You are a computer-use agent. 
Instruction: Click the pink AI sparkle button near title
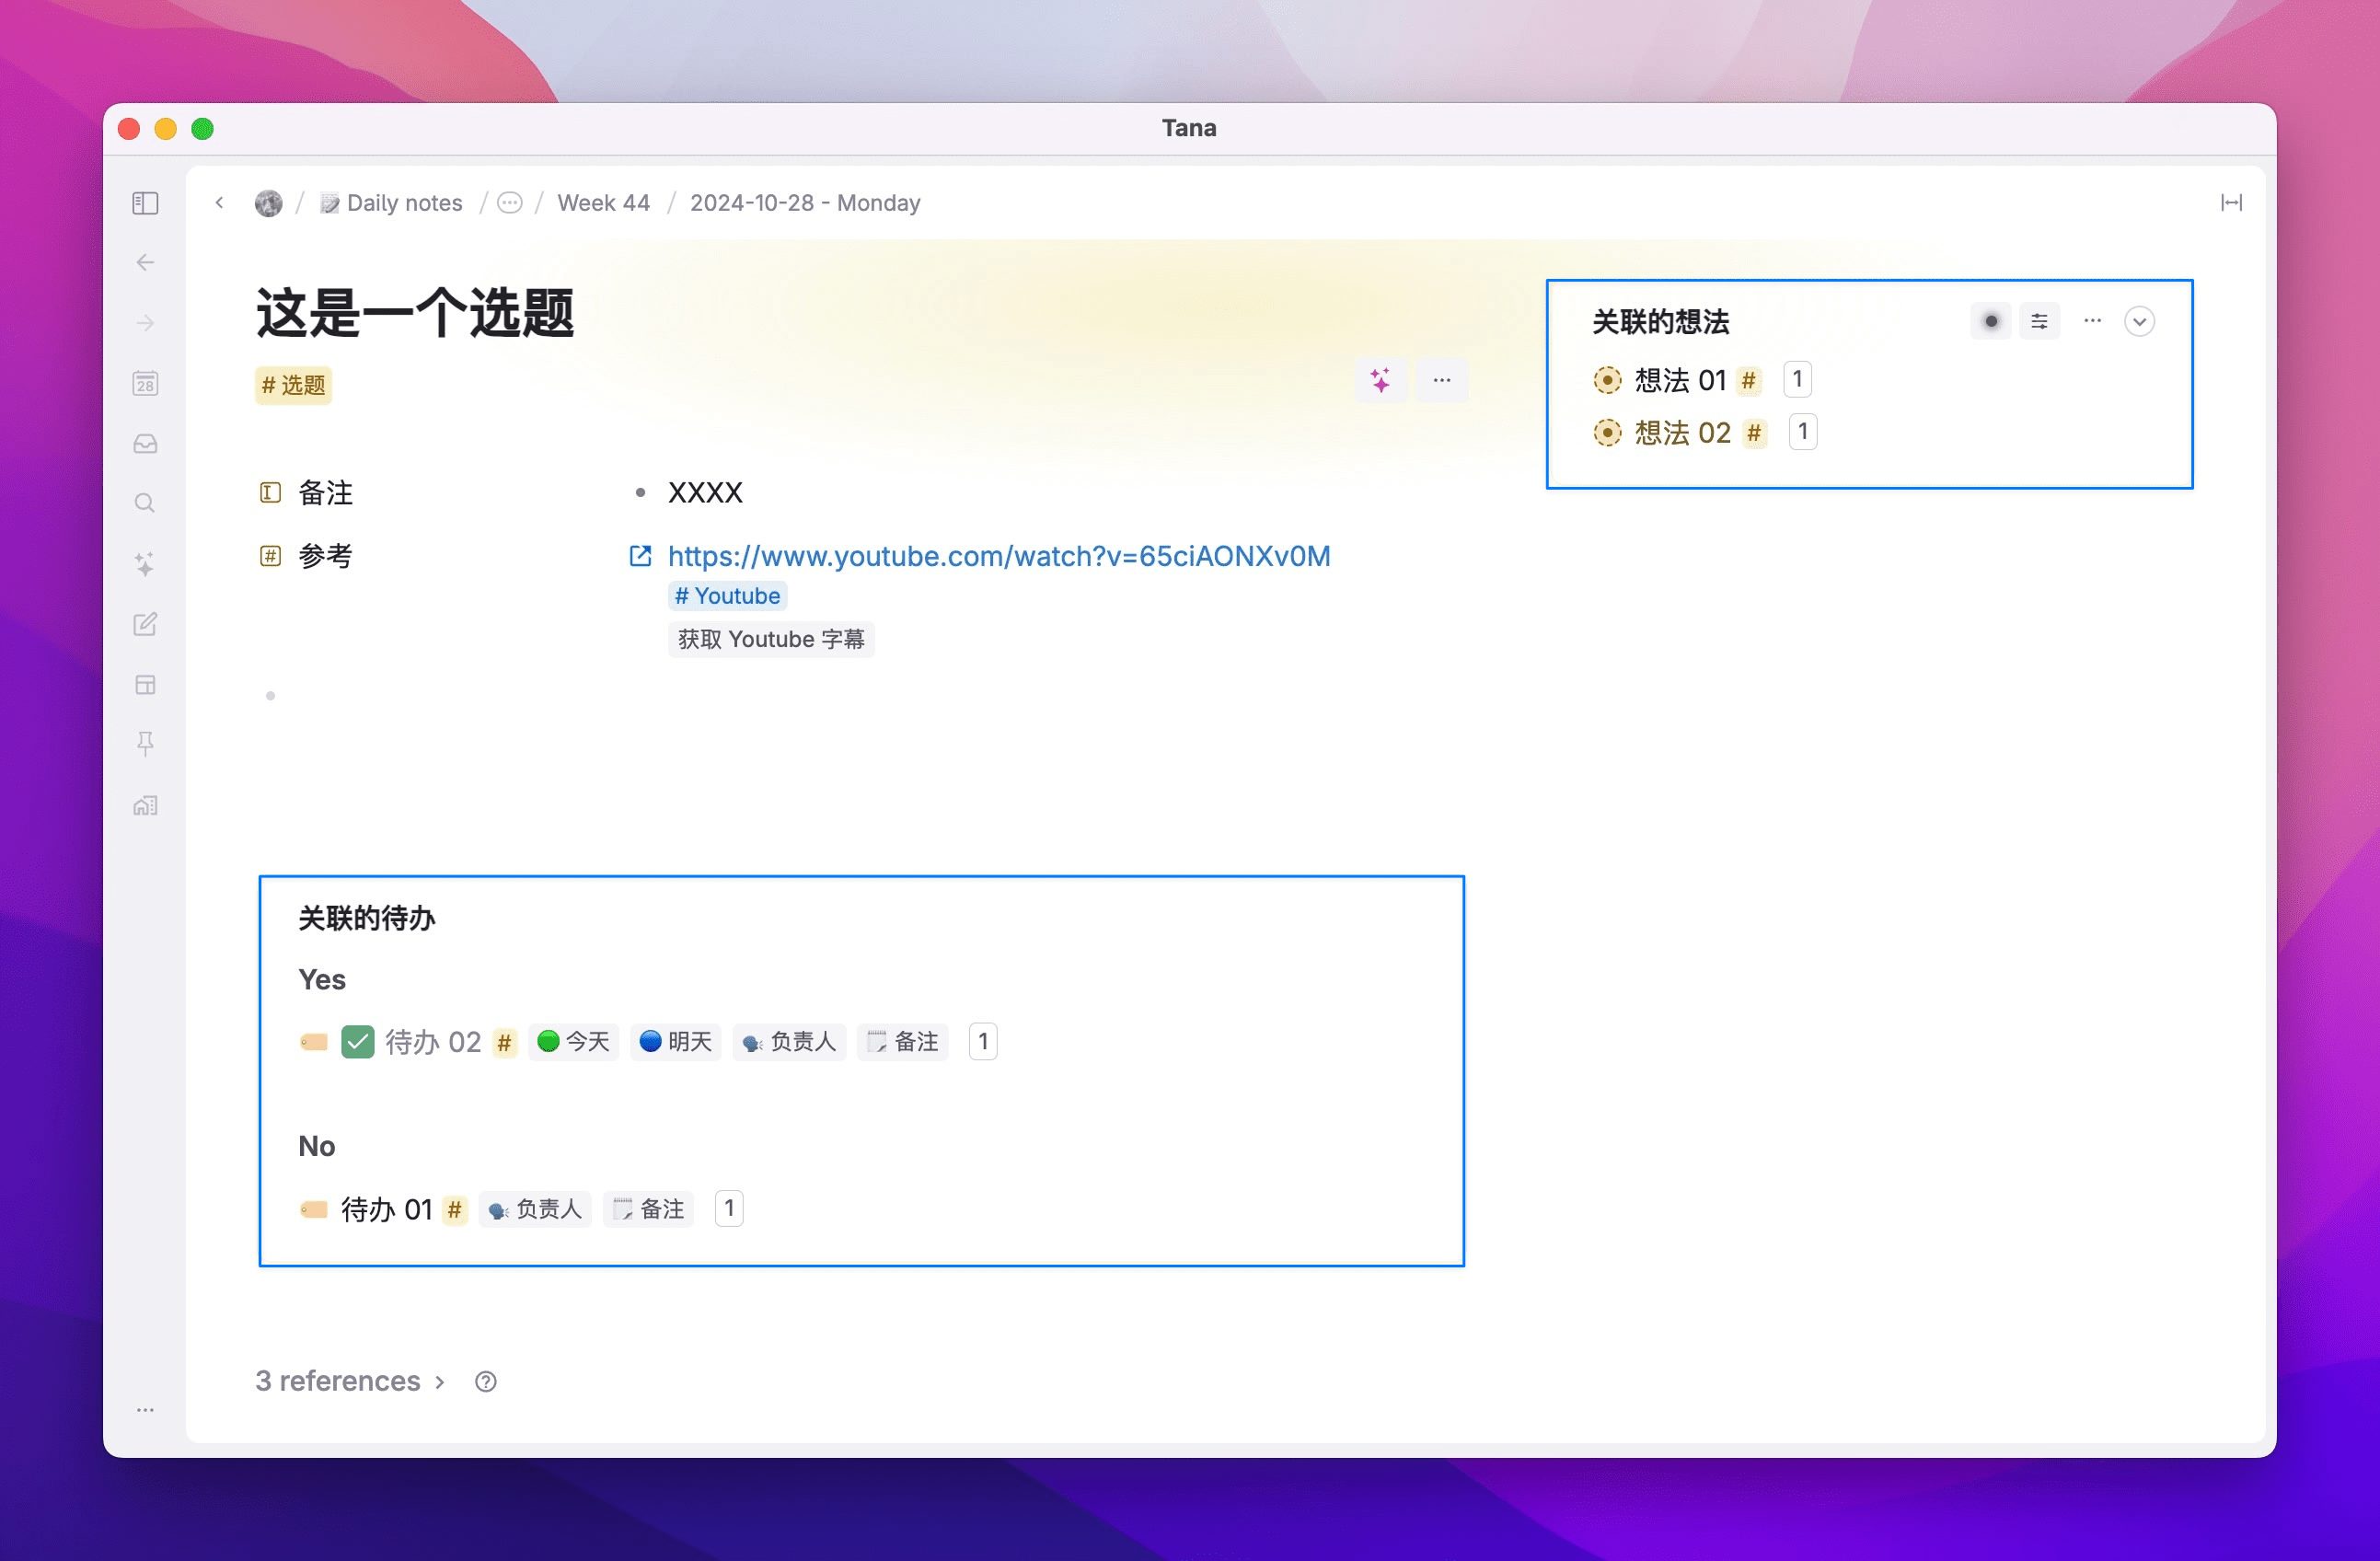(1381, 380)
